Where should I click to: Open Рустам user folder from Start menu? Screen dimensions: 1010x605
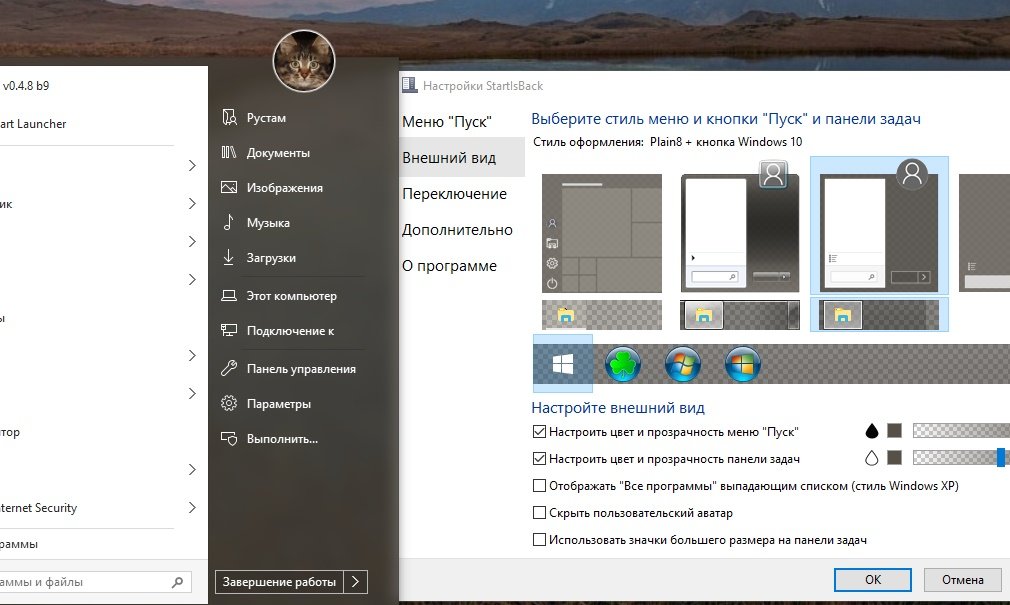(x=266, y=118)
